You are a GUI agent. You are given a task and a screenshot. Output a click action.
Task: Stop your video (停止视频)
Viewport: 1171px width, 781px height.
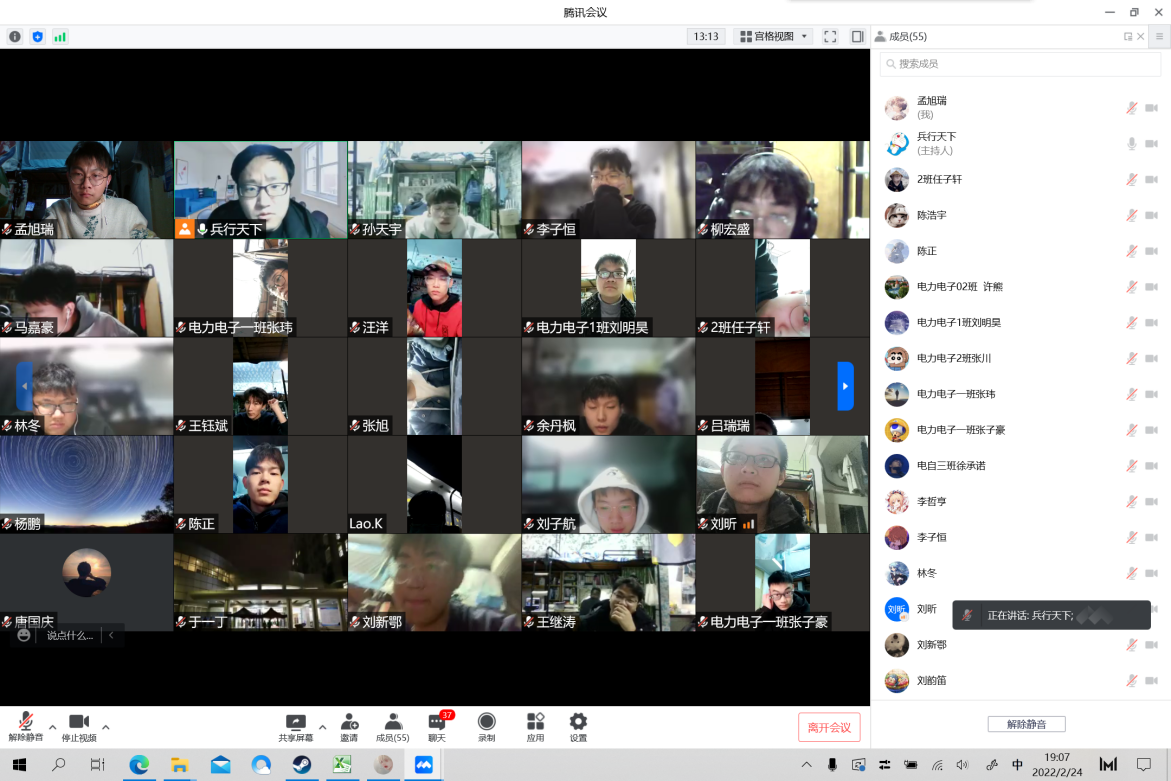pyautogui.click(x=79, y=727)
